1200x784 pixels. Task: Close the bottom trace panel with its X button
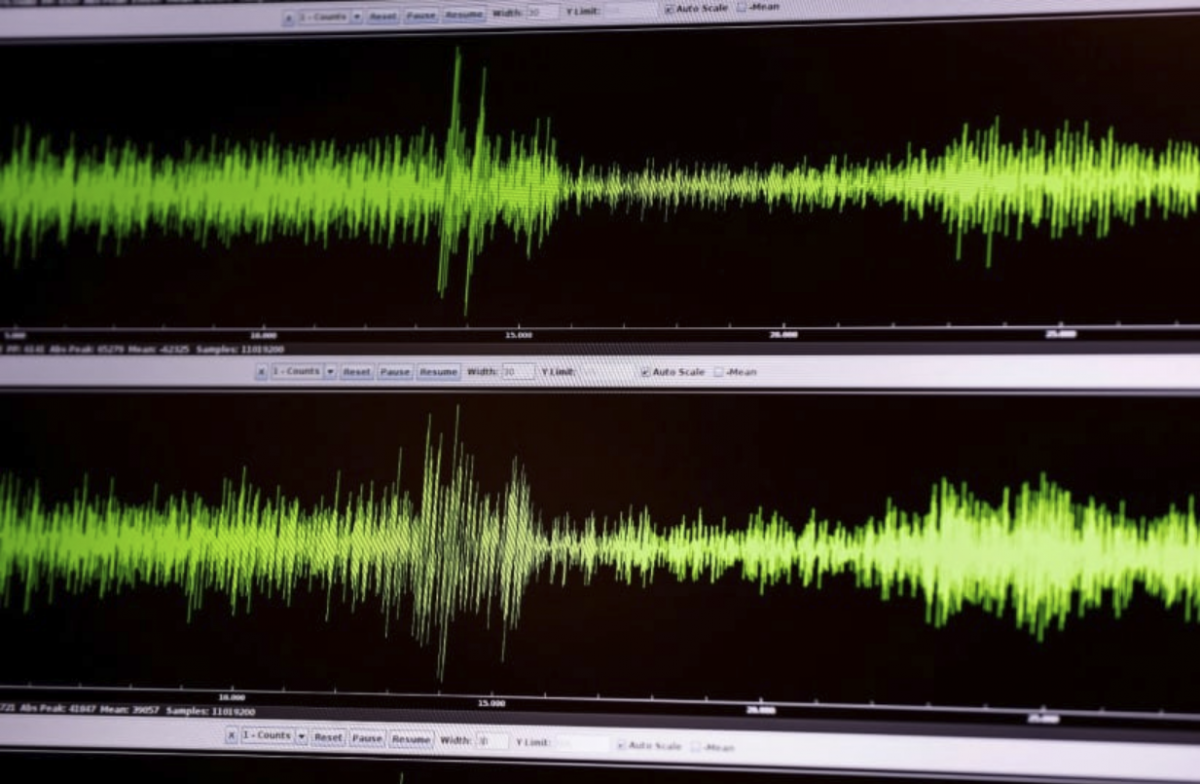tap(231, 736)
